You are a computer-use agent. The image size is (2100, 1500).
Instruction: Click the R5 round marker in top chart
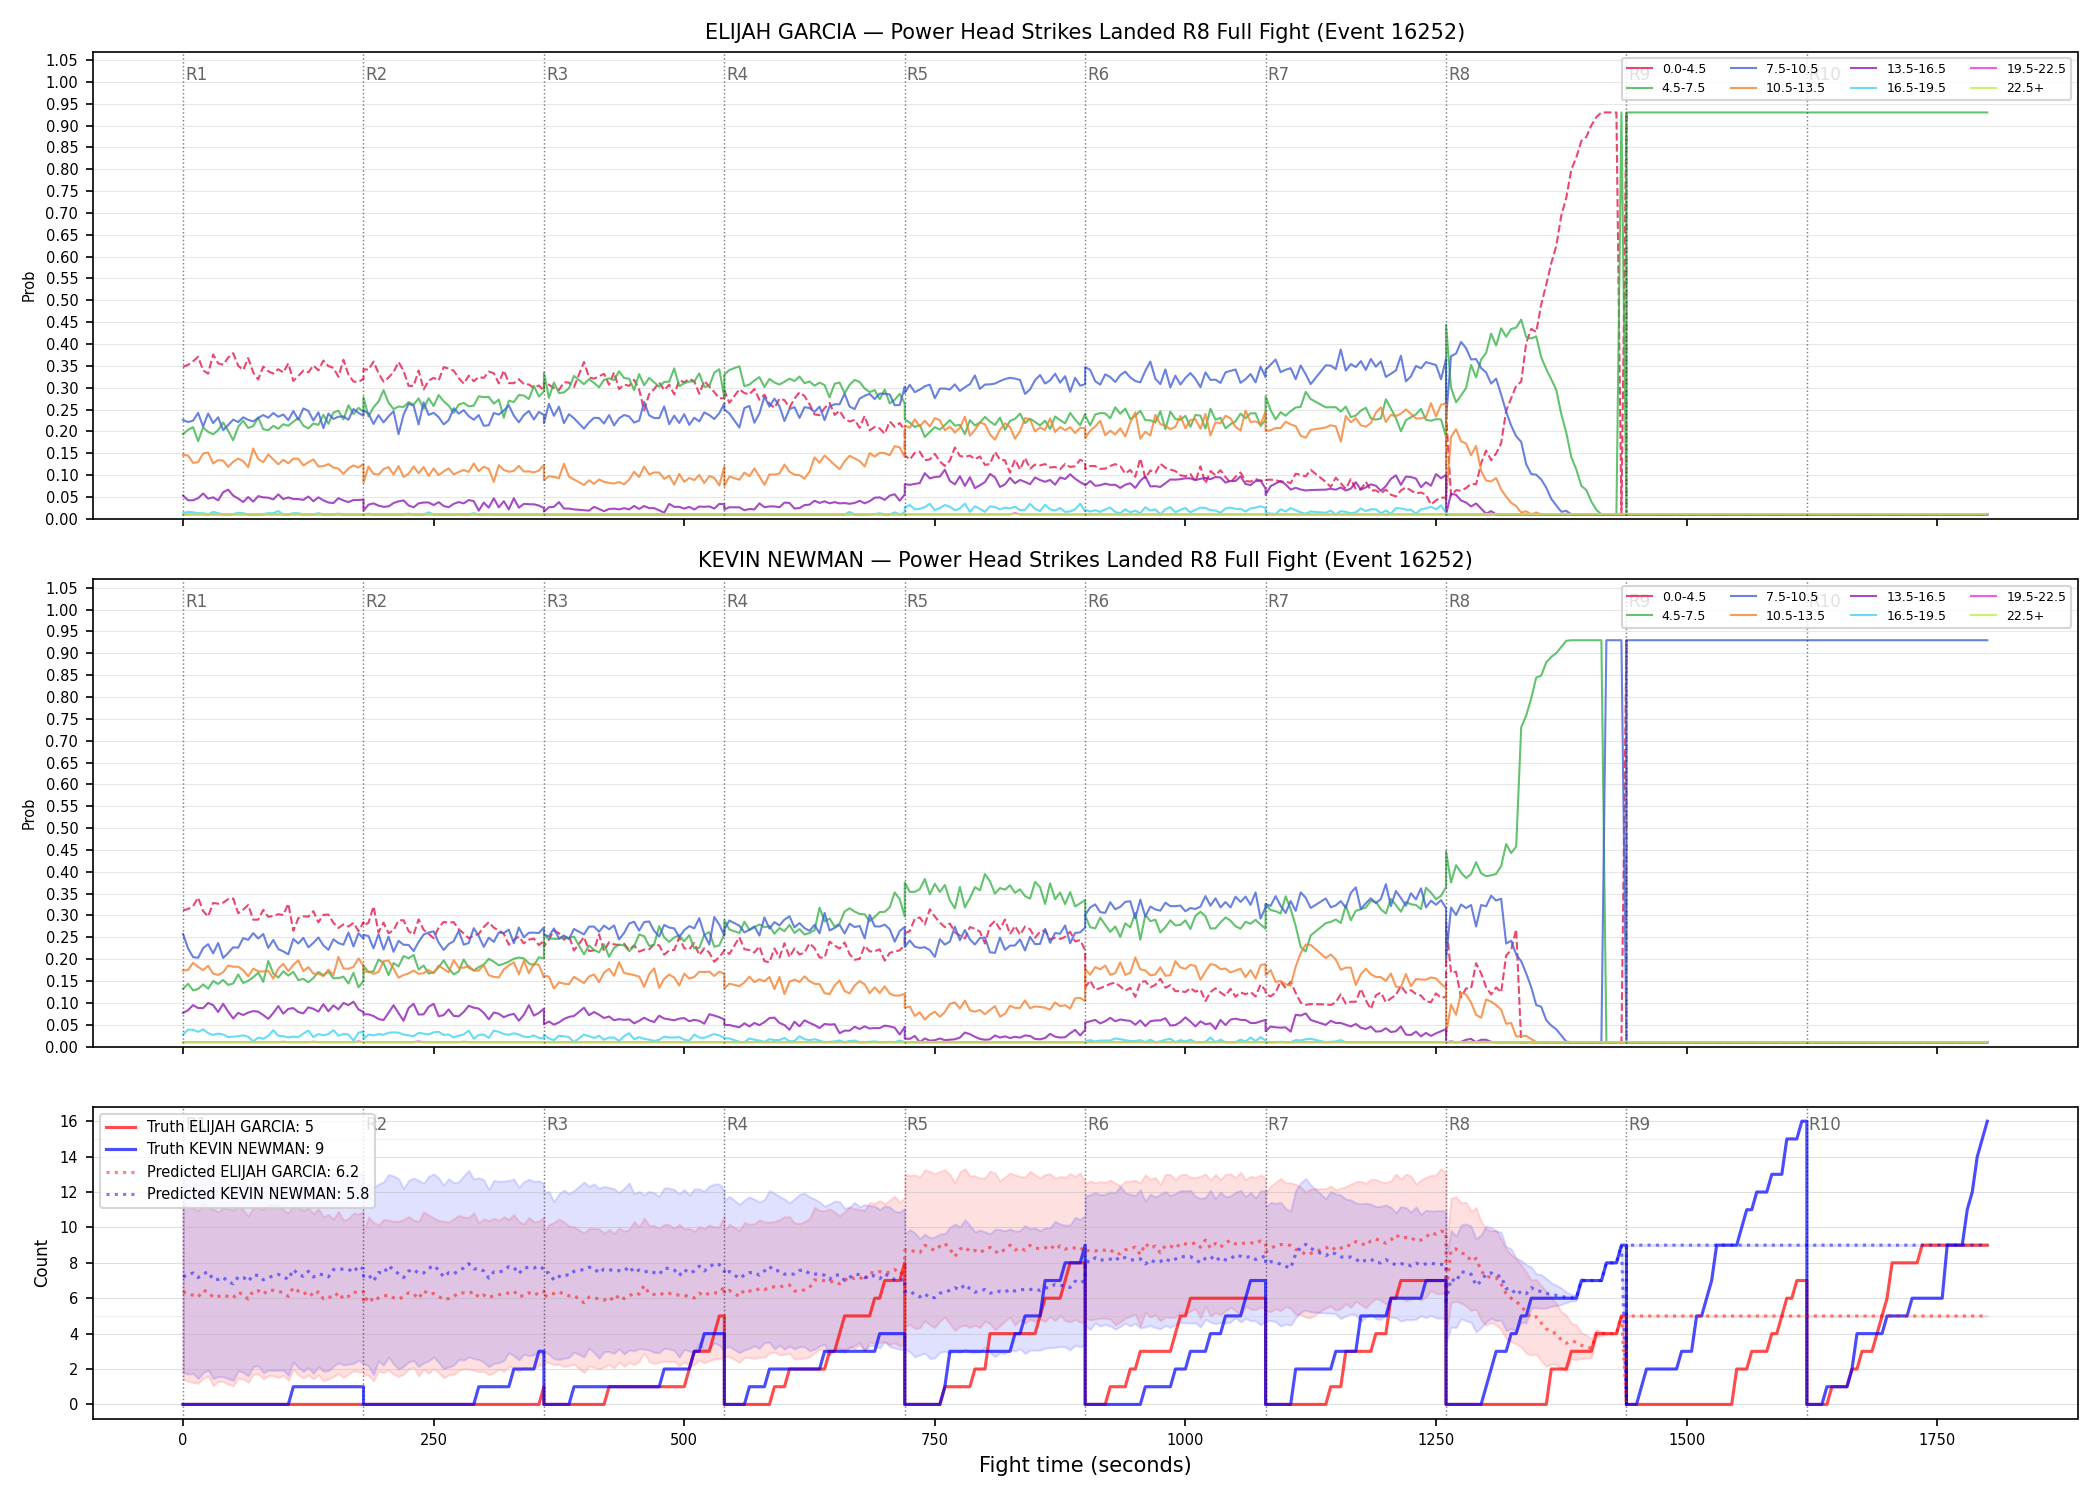(917, 74)
